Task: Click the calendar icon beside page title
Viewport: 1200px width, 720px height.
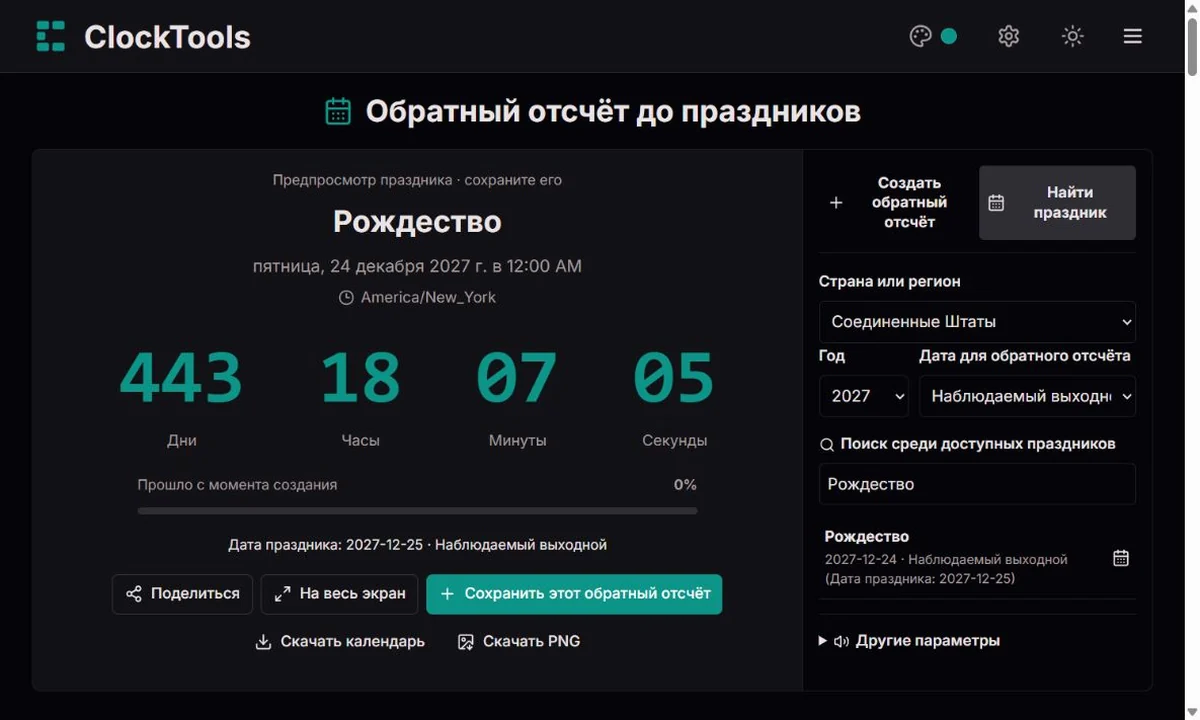Action: [338, 111]
